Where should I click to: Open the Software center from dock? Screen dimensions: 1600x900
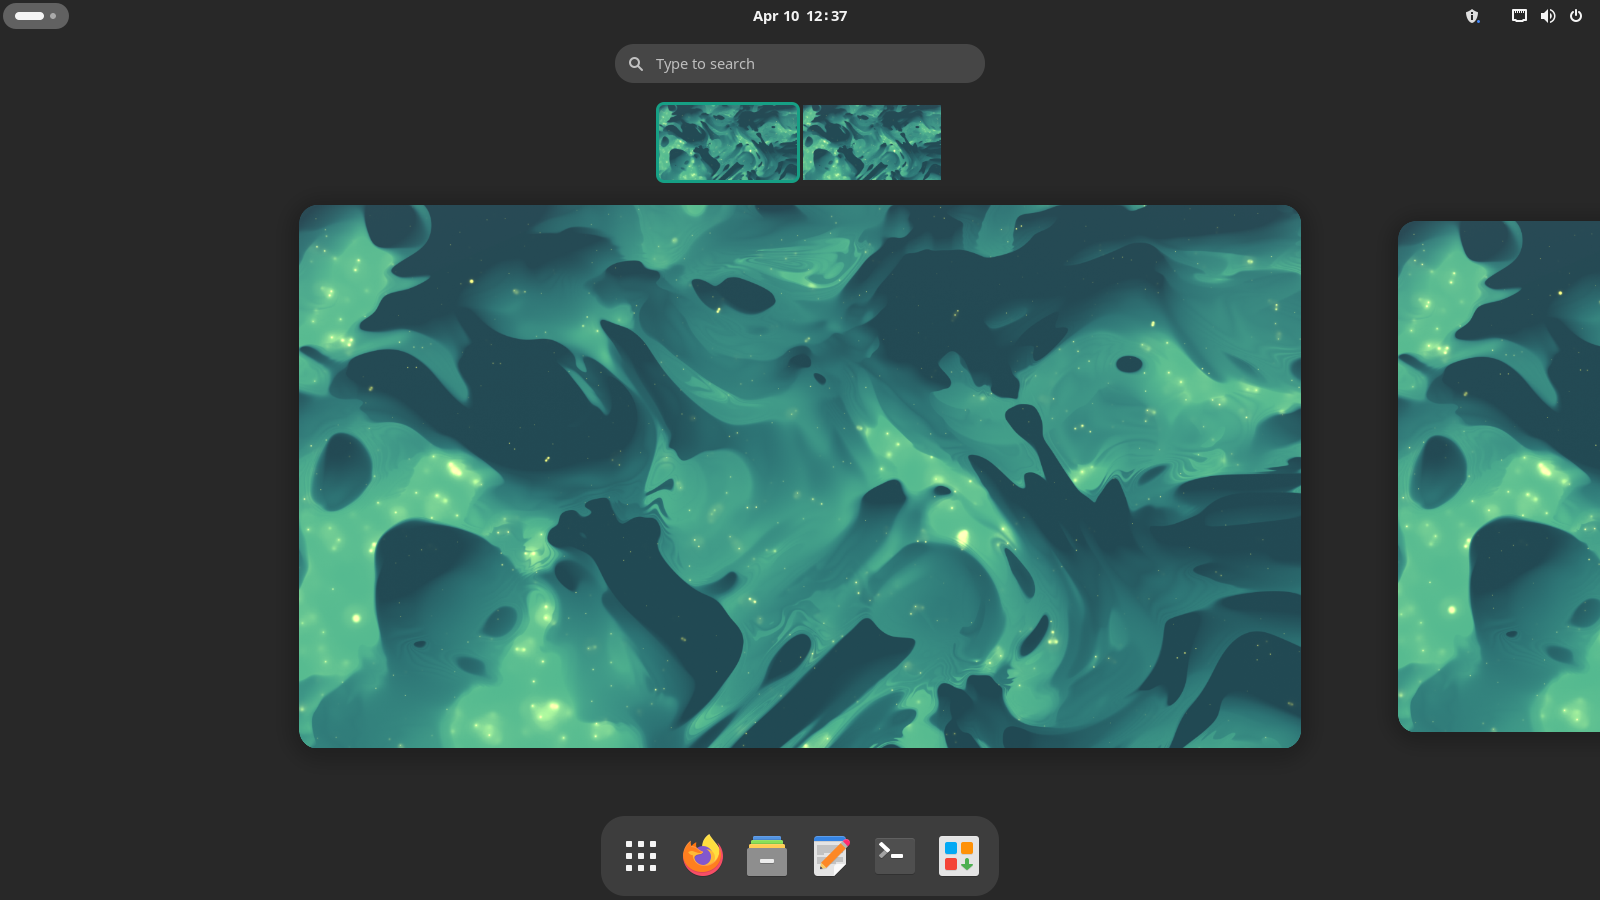959,856
